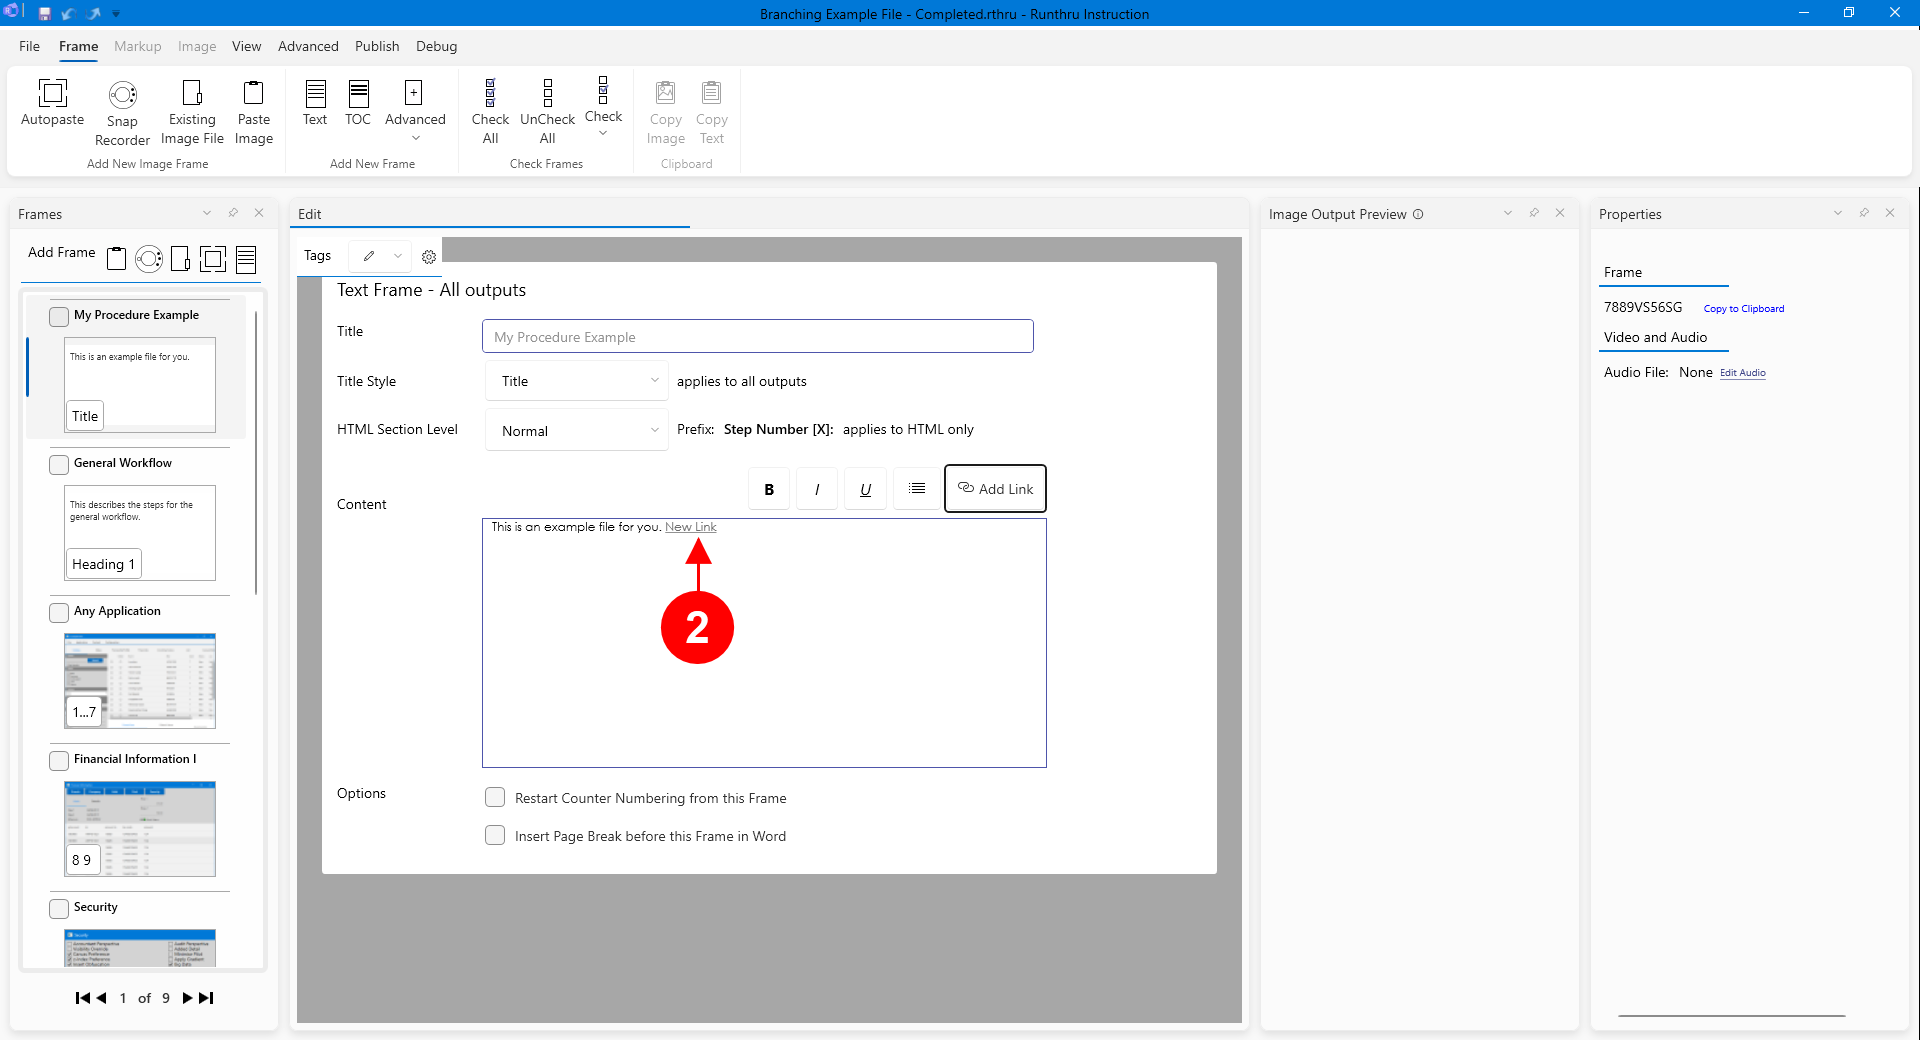1920x1040 pixels.
Task: Click UnCheck All frames icon
Action: click(x=547, y=94)
